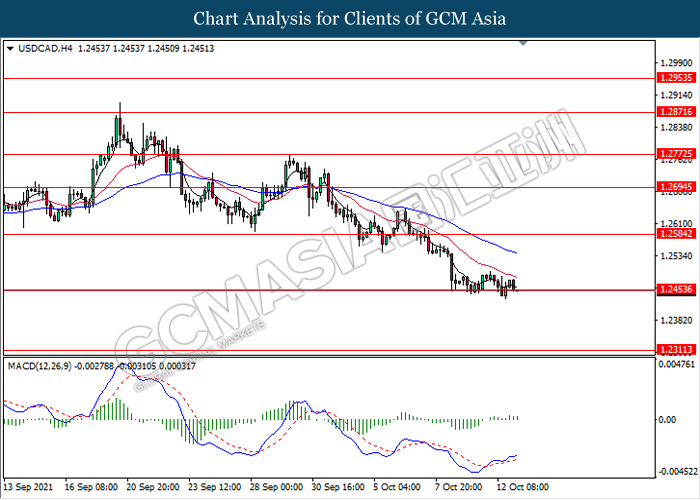Select the 1.27725 red price label
This screenshot has height=500, width=700.
(676, 154)
